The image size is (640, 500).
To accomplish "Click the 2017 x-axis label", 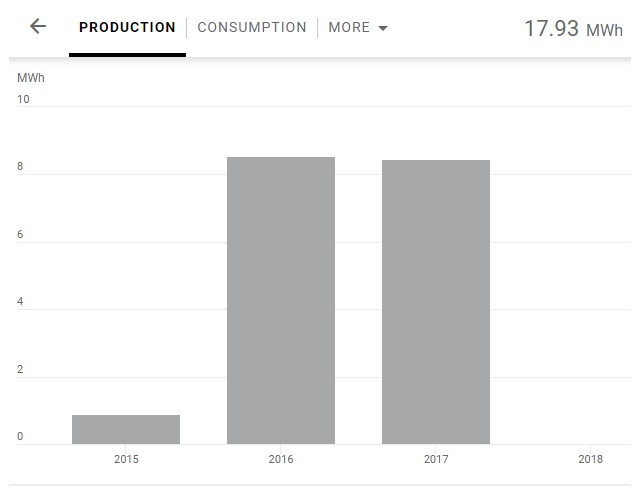I will click(x=436, y=460).
